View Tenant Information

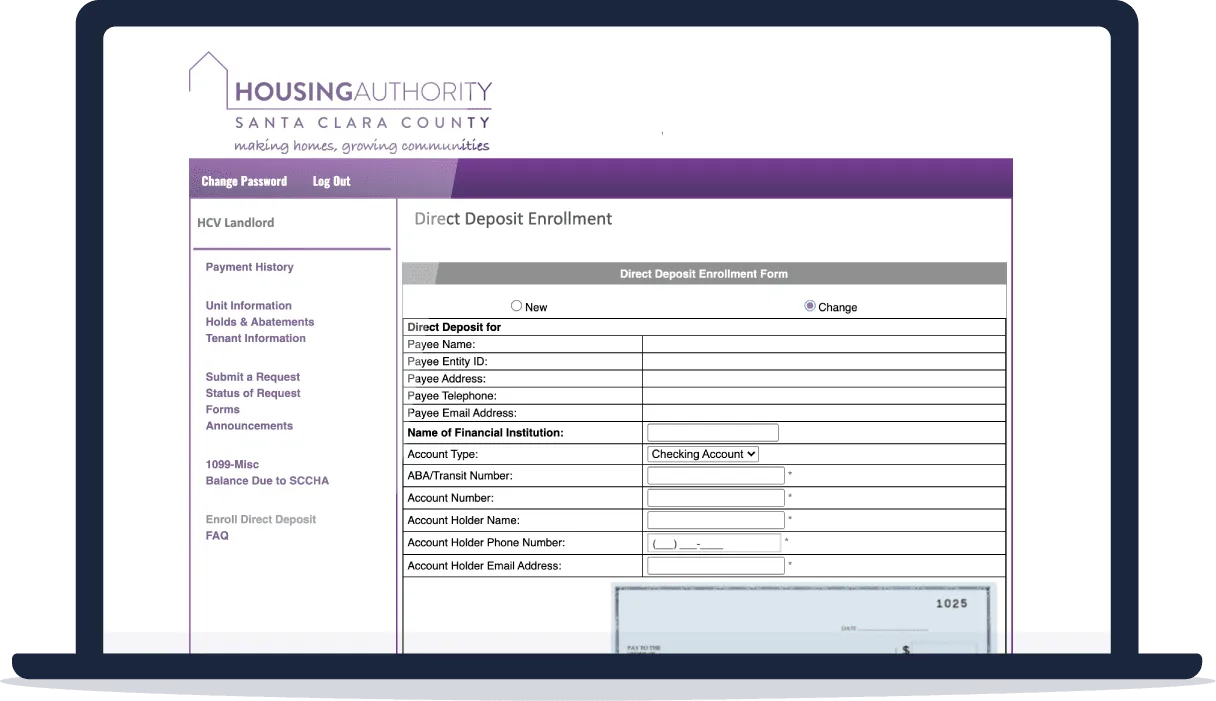coord(255,338)
